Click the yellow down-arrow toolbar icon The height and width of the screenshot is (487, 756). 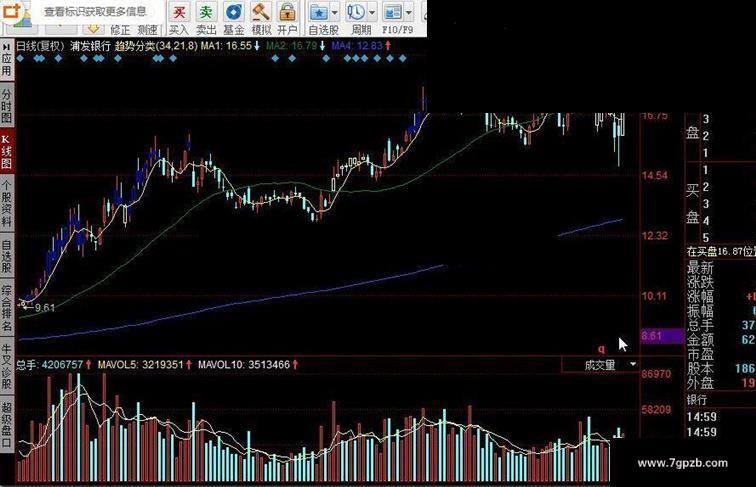(94, 29)
